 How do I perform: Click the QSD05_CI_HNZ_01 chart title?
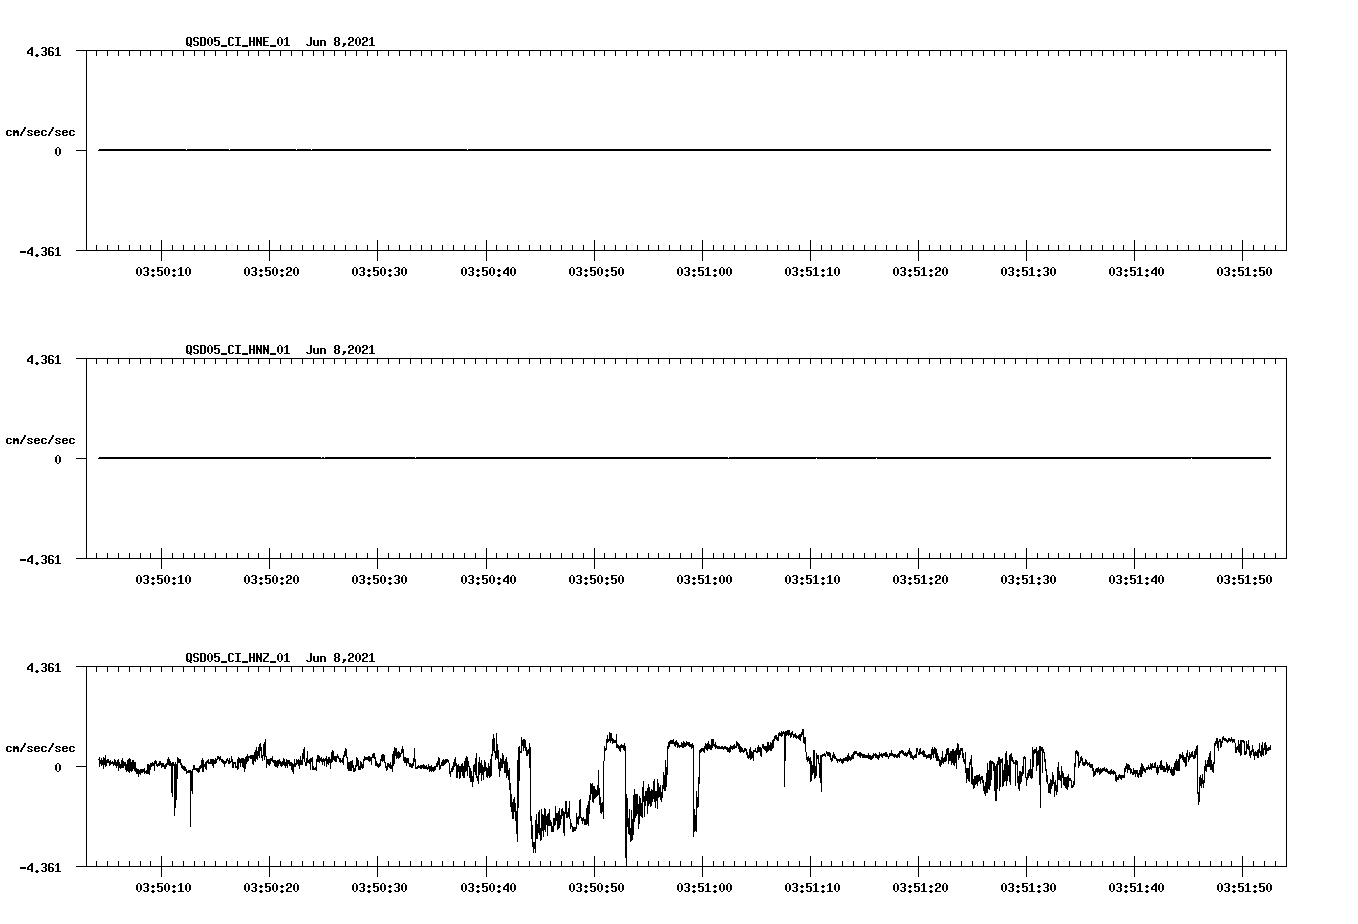pyautogui.click(x=280, y=657)
